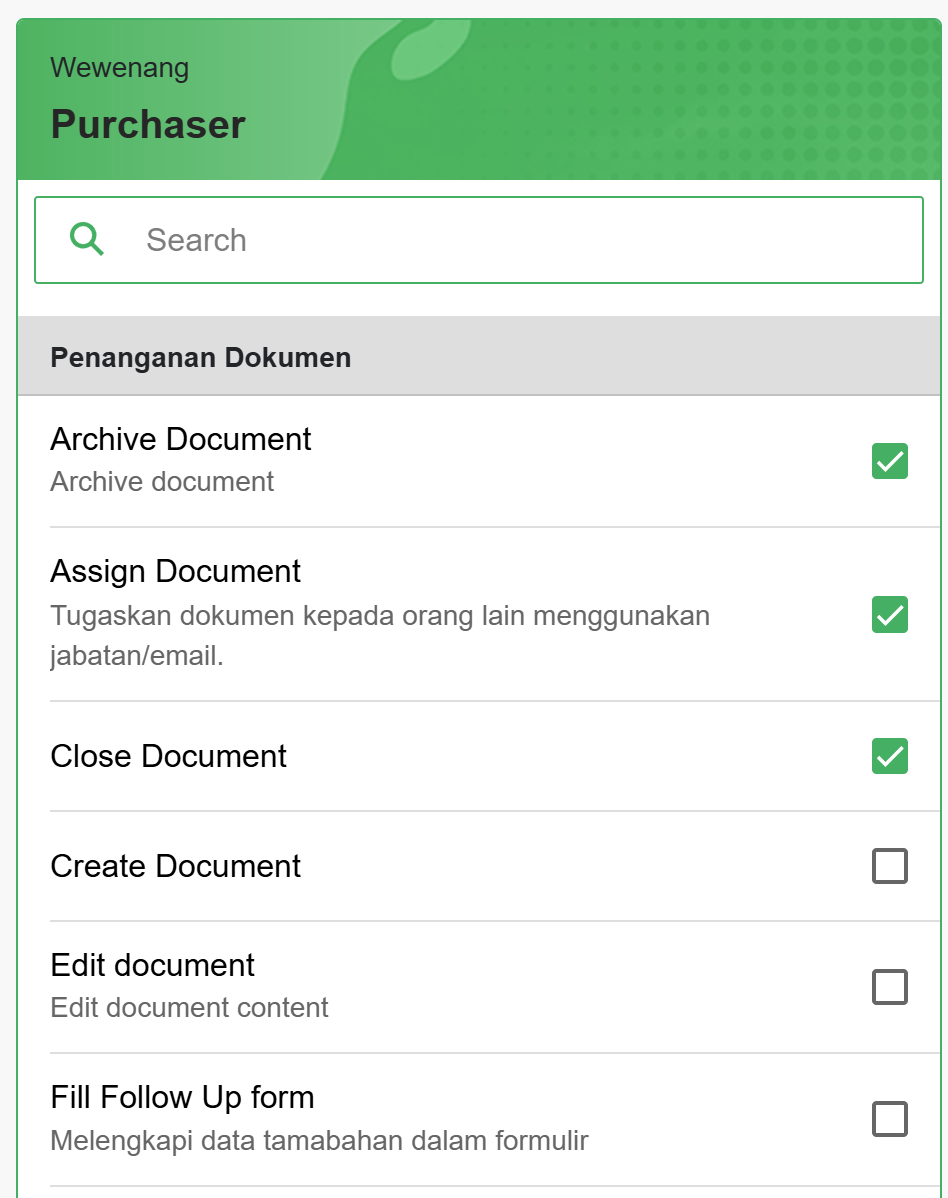The height and width of the screenshot is (1198, 948).
Task: Click the green search magnifier icon
Action: (x=86, y=239)
